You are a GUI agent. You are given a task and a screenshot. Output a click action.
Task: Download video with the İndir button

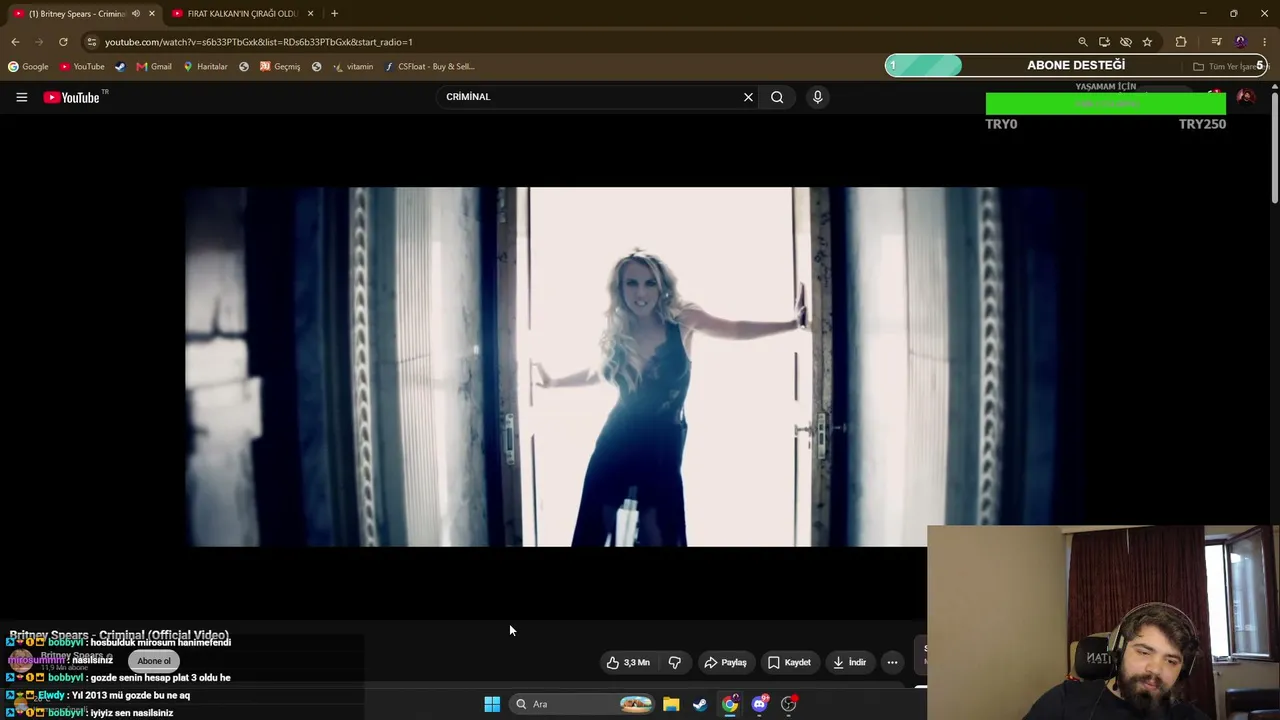(x=848, y=662)
